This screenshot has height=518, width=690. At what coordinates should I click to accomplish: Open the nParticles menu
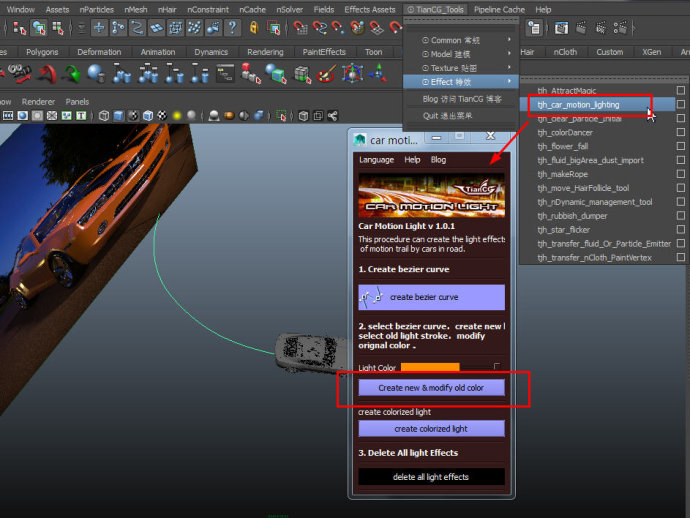pos(96,9)
